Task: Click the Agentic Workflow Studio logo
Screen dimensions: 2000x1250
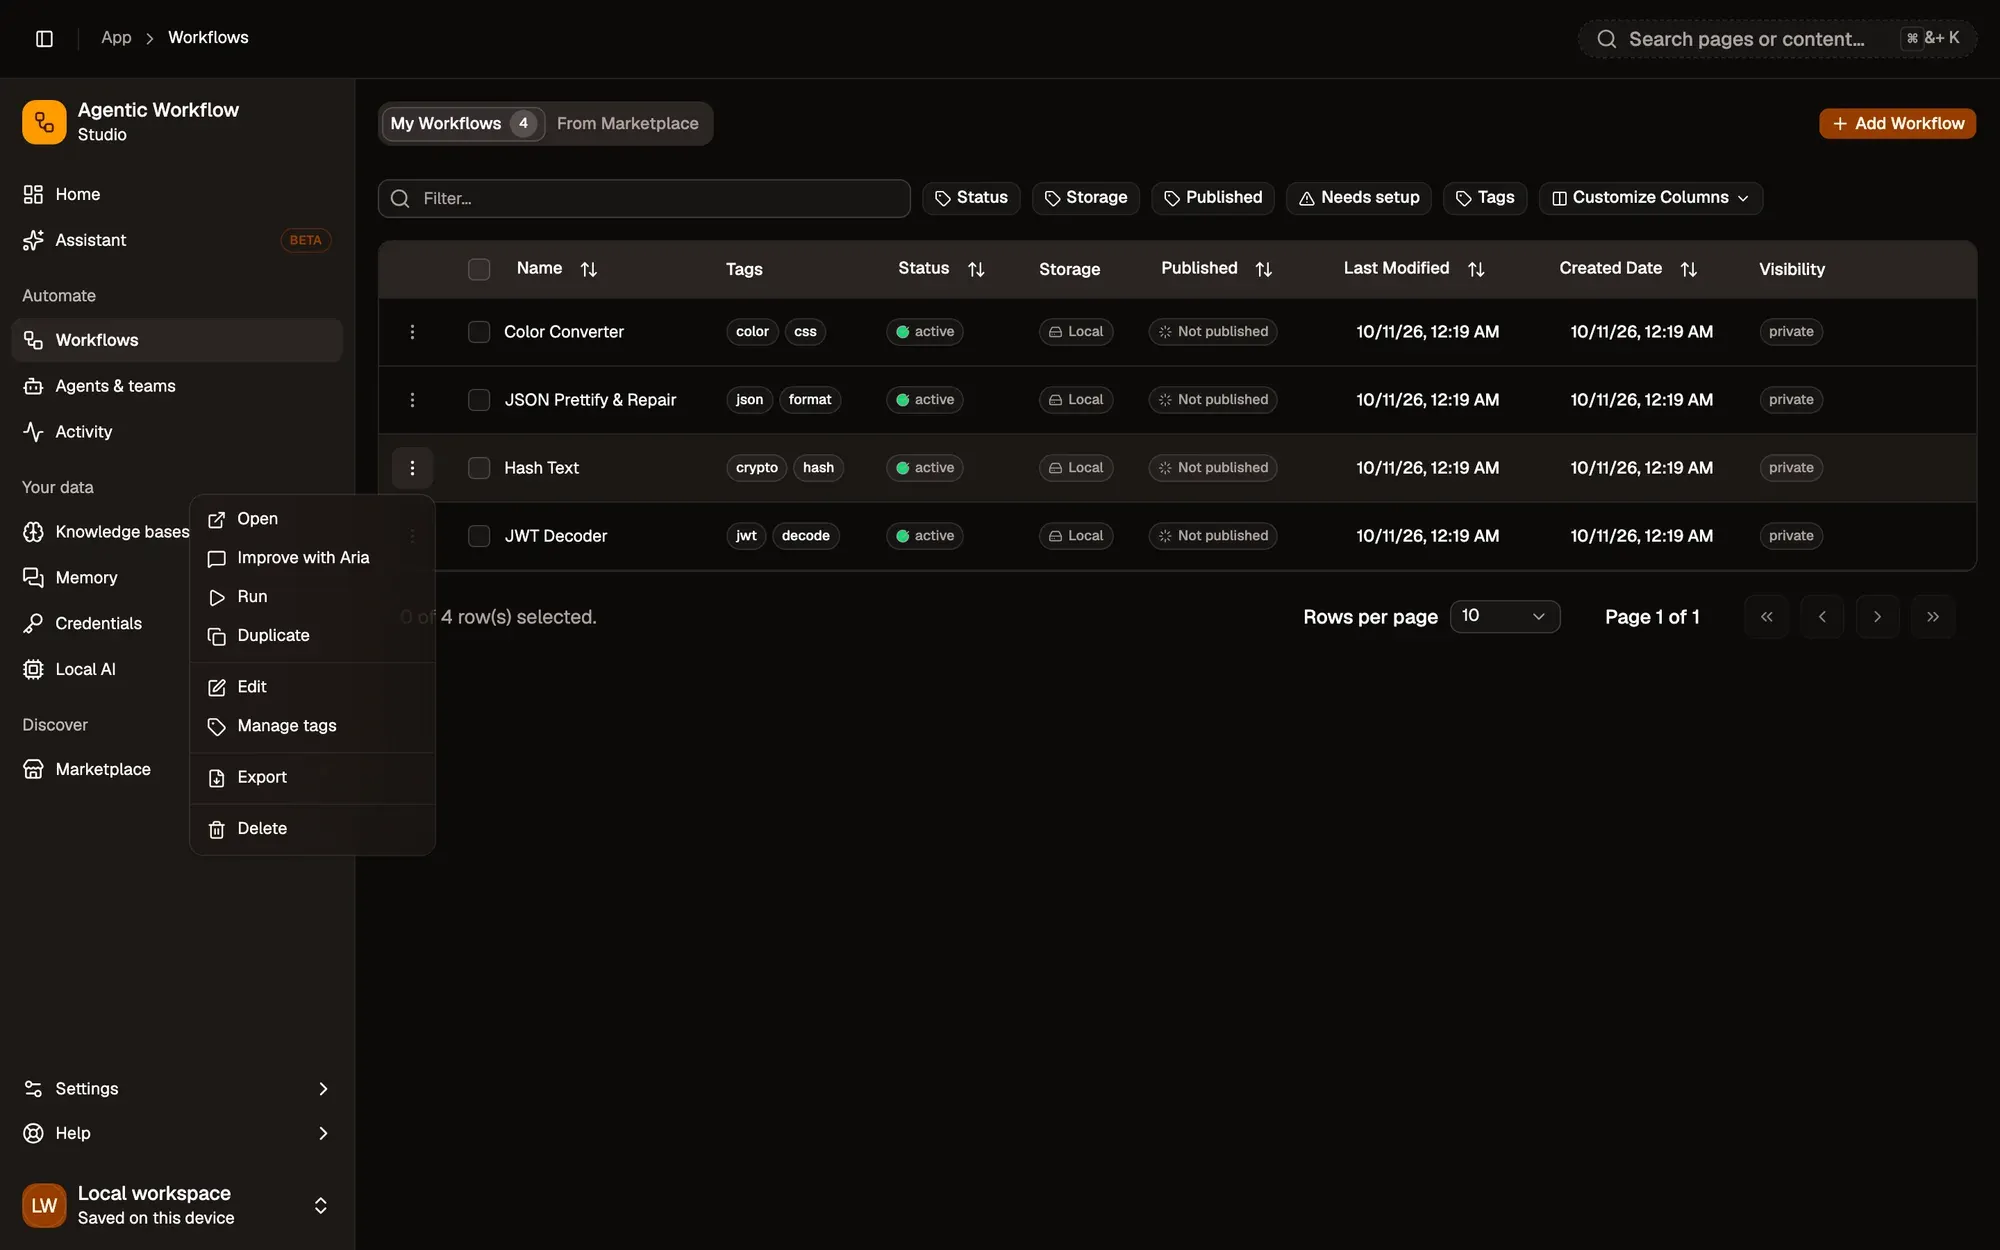Action: click(x=44, y=122)
